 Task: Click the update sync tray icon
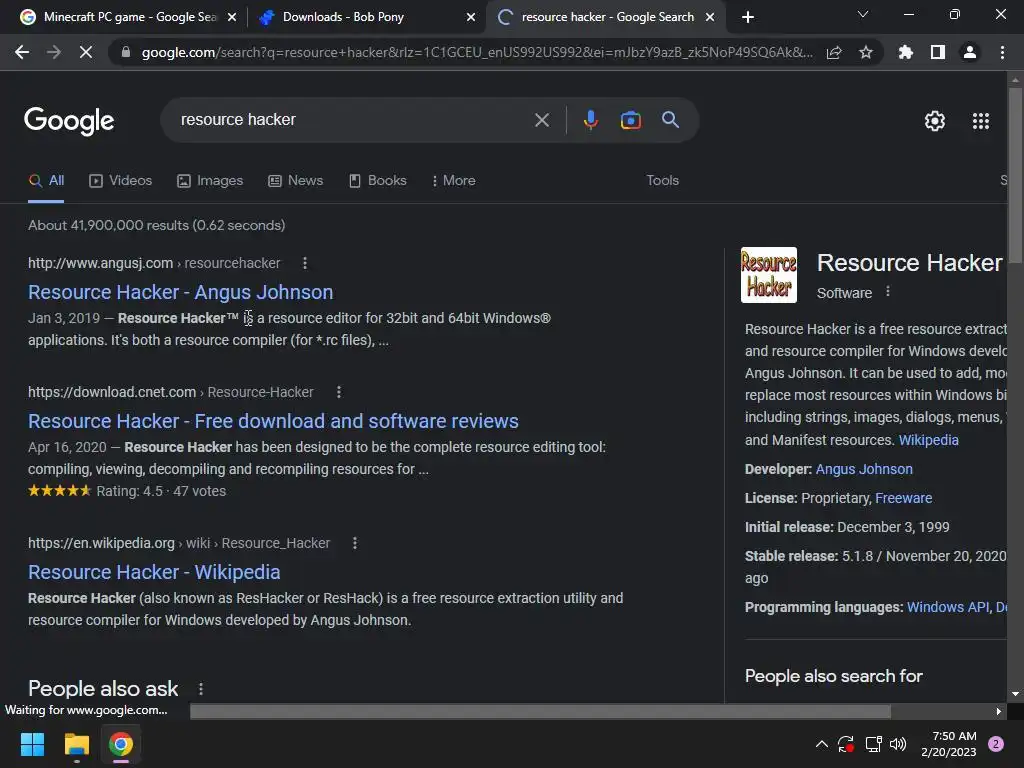point(846,744)
